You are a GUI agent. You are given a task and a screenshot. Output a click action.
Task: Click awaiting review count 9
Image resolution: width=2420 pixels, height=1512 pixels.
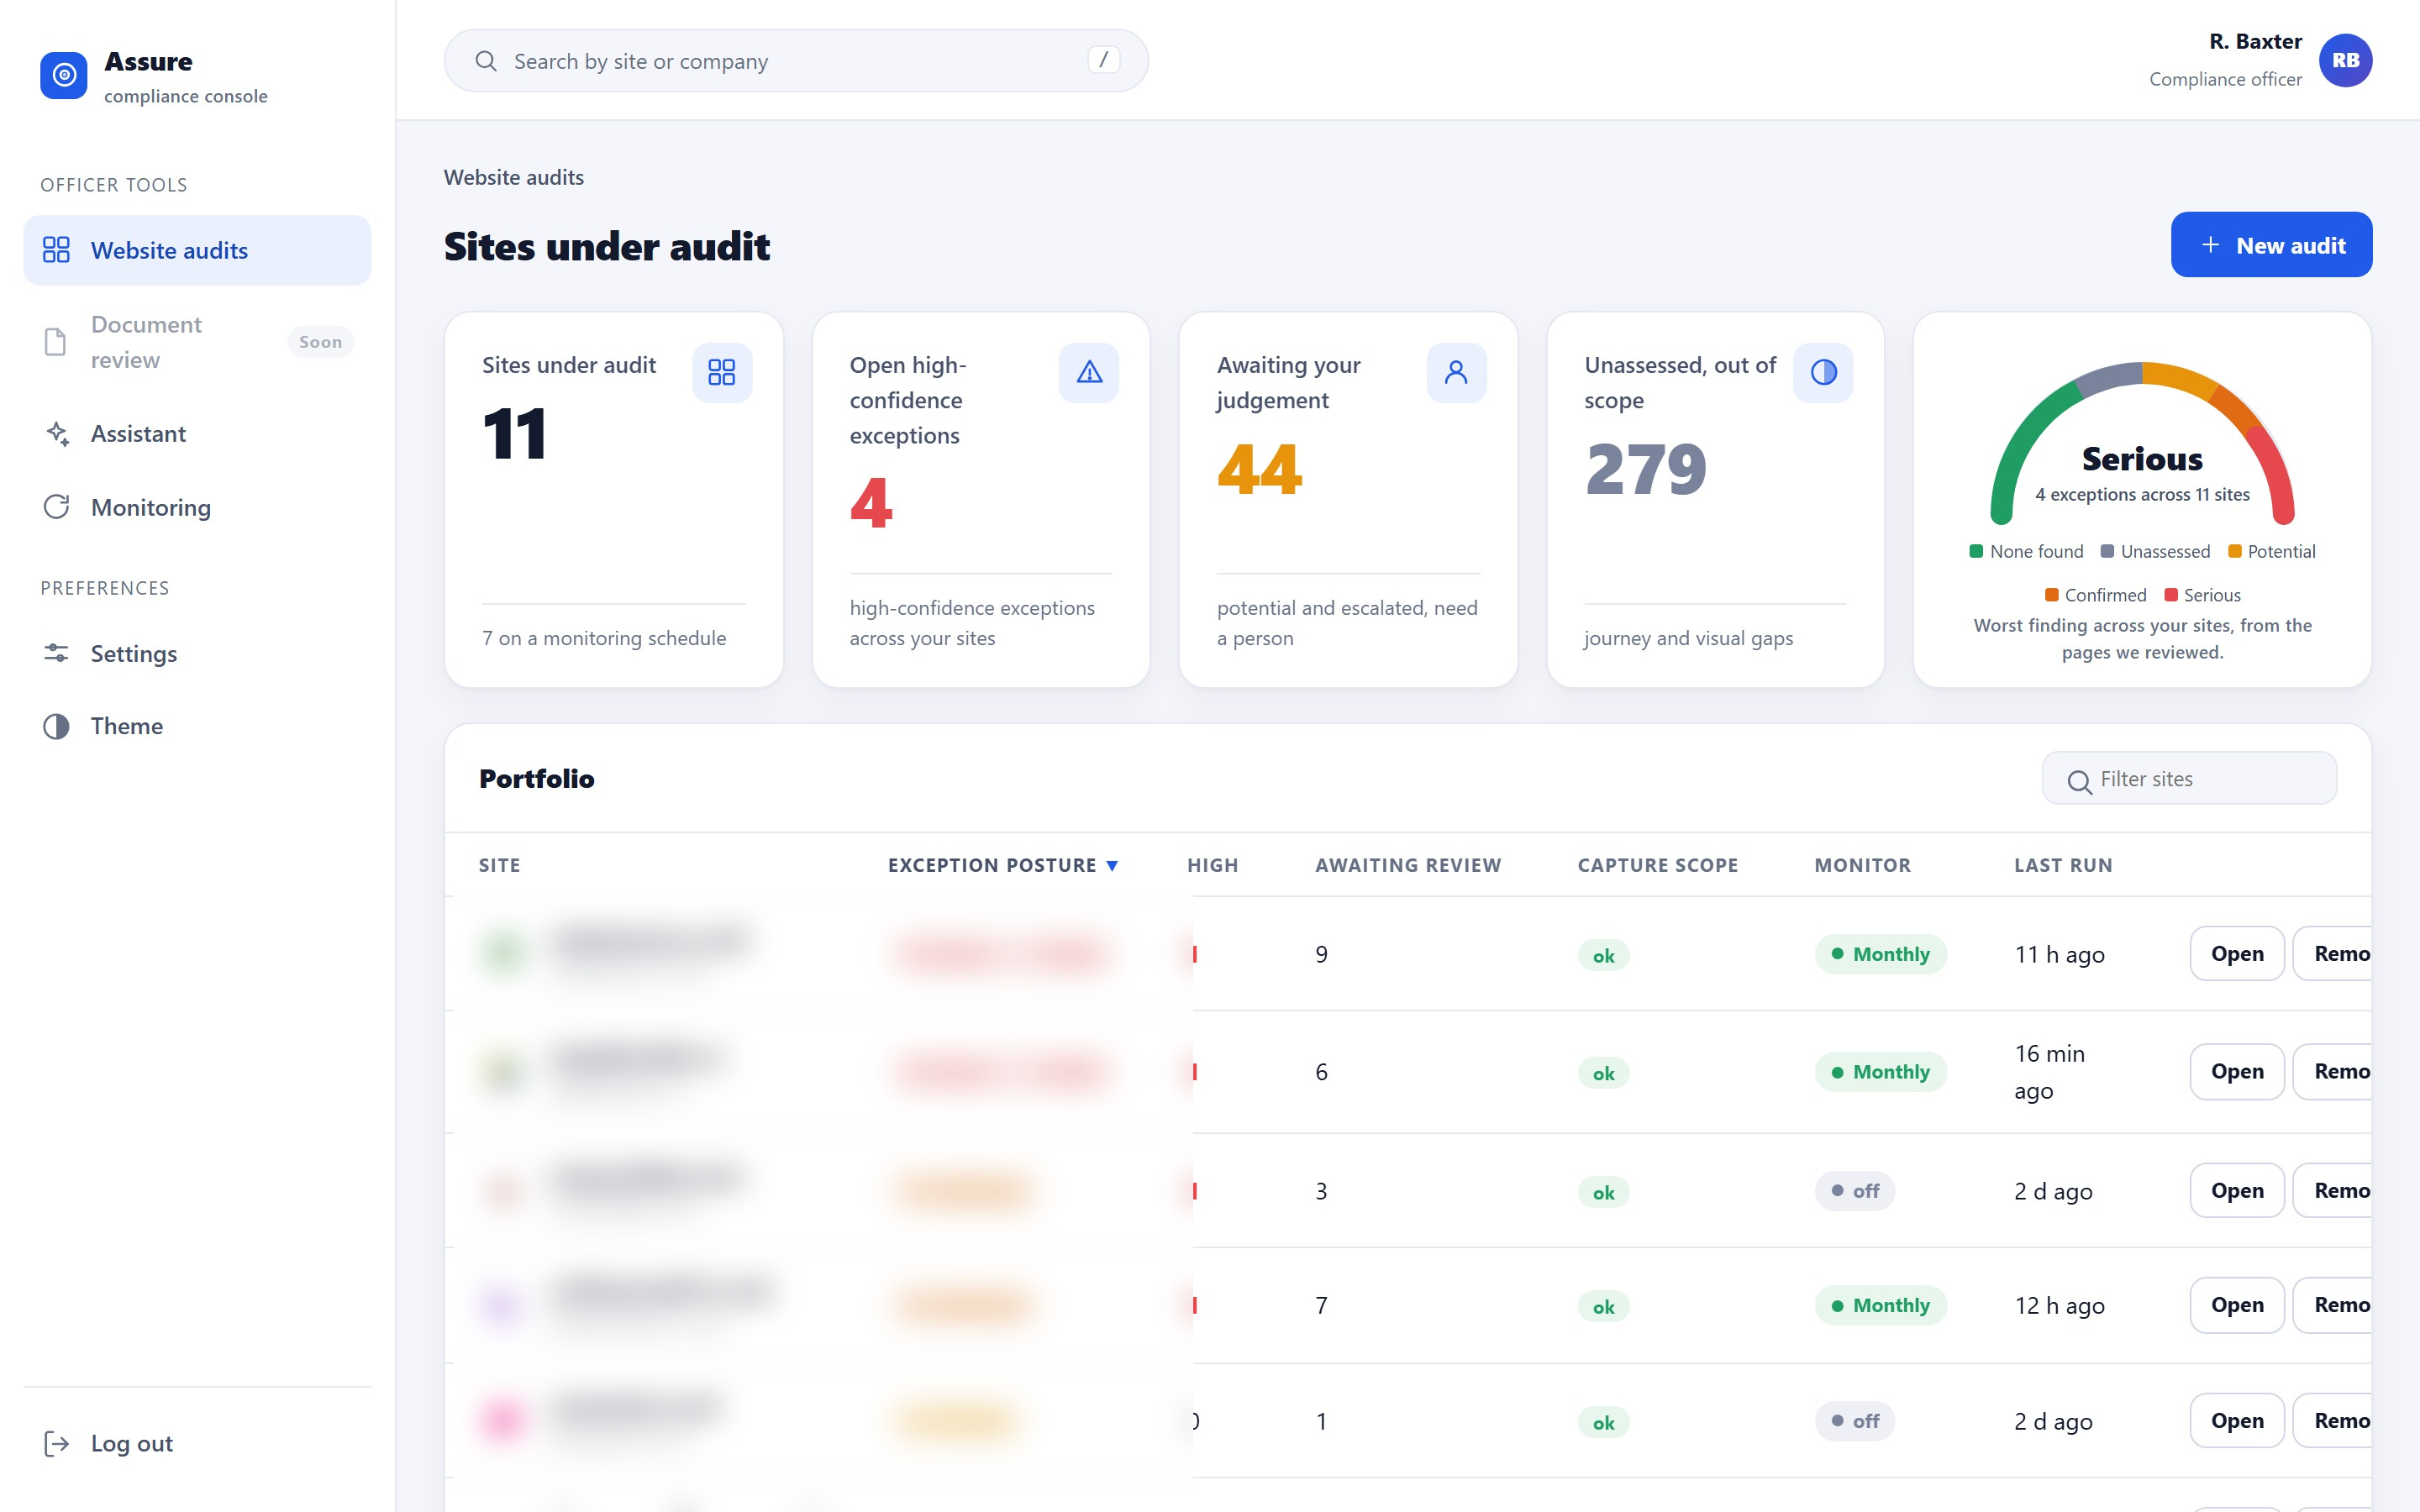(1321, 954)
